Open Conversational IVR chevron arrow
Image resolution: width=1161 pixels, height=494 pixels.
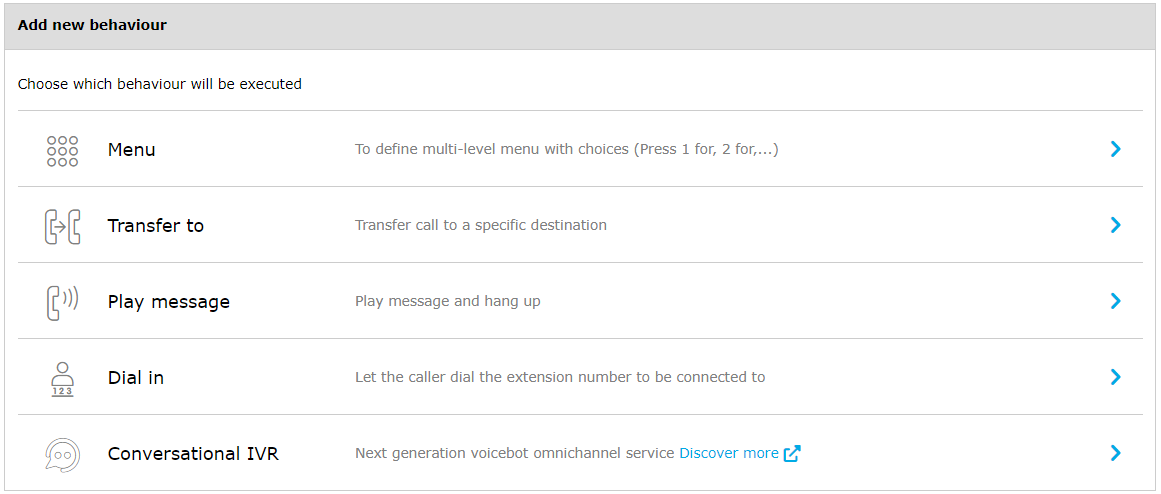click(x=1115, y=454)
